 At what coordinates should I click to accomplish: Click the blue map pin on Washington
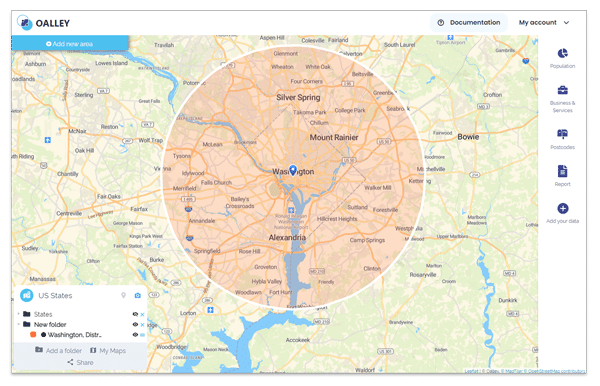(x=293, y=170)
